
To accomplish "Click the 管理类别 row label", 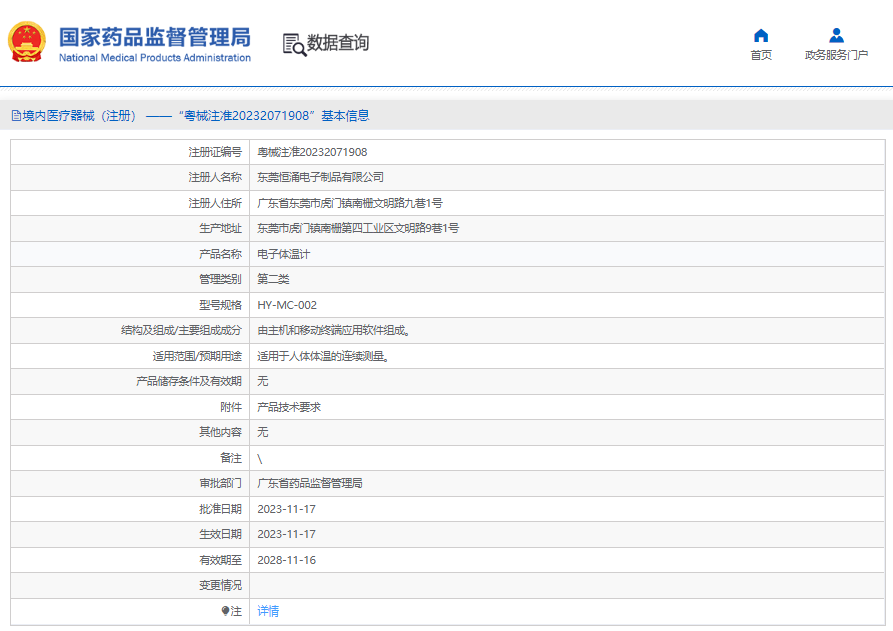I will click(220, 279).
